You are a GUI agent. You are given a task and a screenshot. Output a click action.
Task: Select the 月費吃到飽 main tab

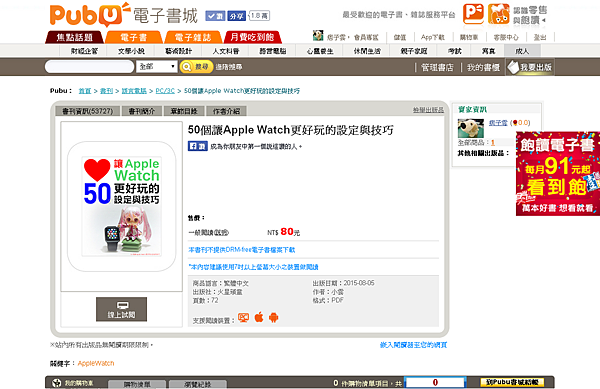coord(253,37)
